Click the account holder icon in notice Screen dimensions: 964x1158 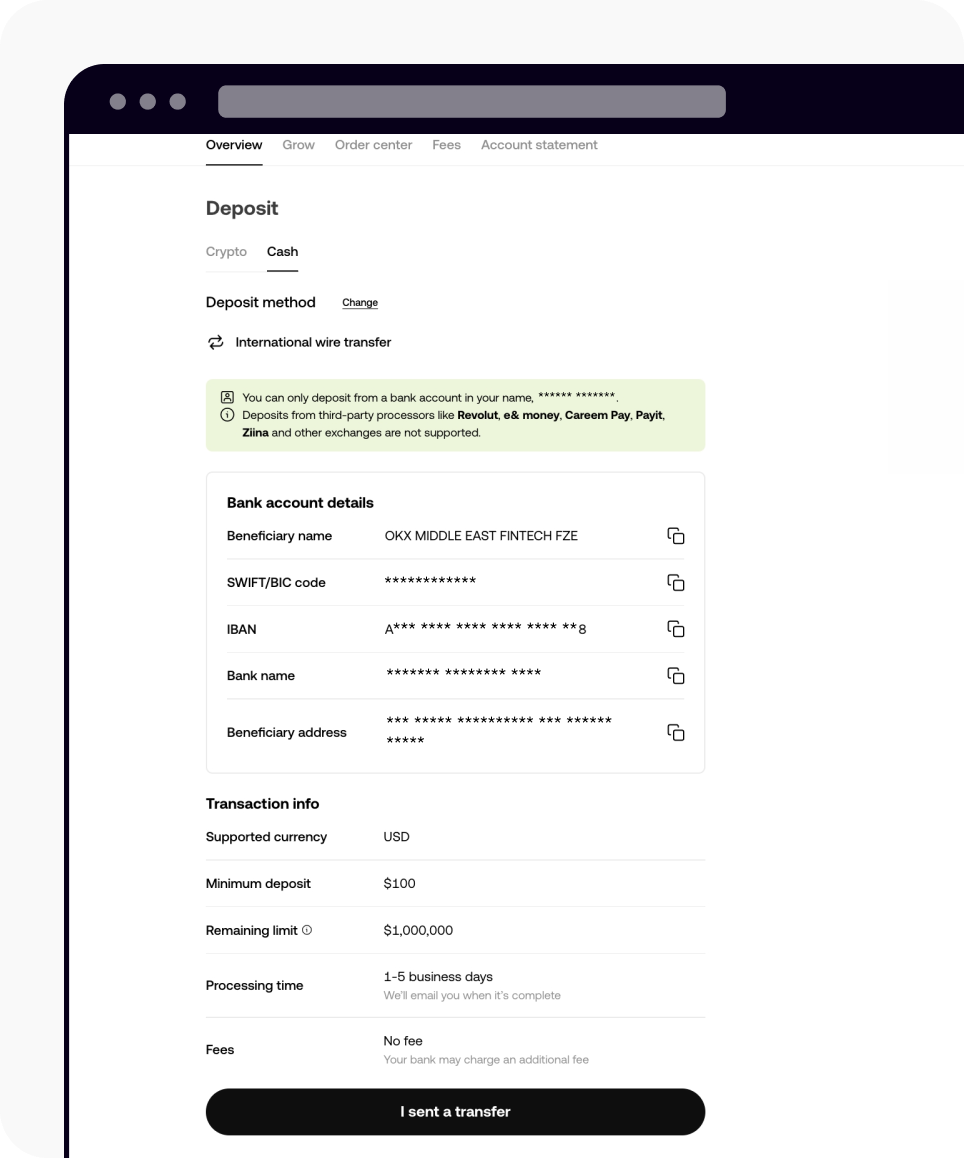[x=228, y=397]
